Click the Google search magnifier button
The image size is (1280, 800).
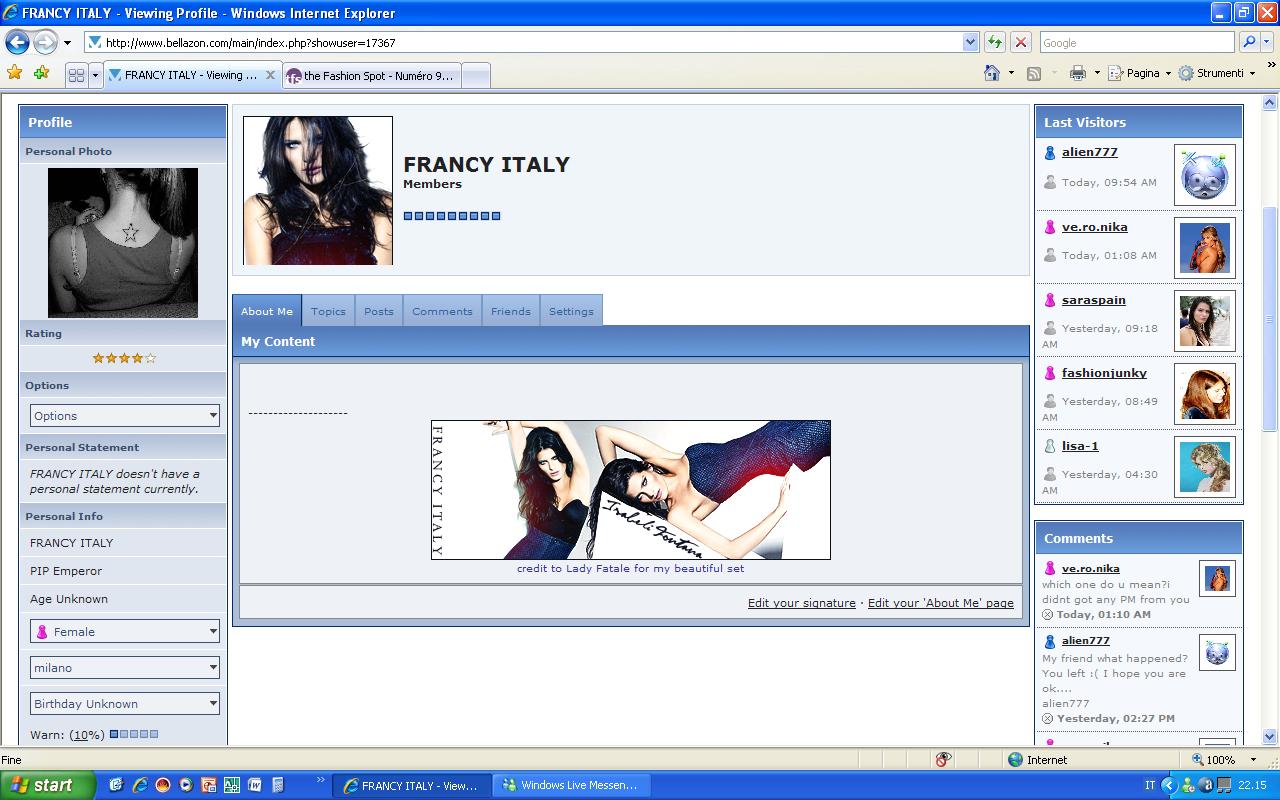point(1249,42)
